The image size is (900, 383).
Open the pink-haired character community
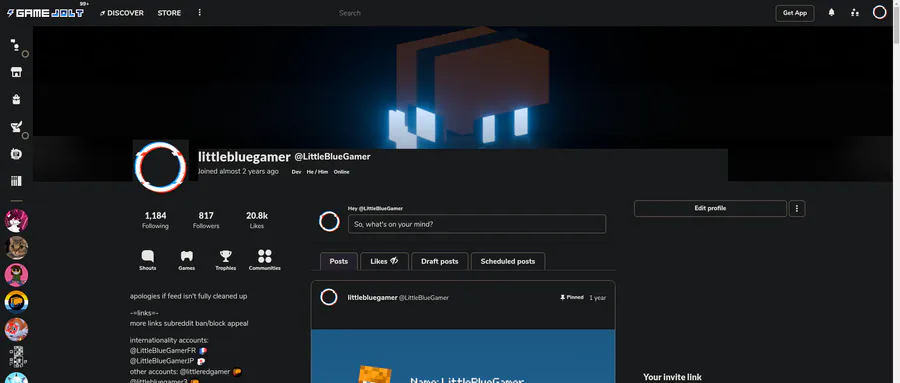pos(16,220)
